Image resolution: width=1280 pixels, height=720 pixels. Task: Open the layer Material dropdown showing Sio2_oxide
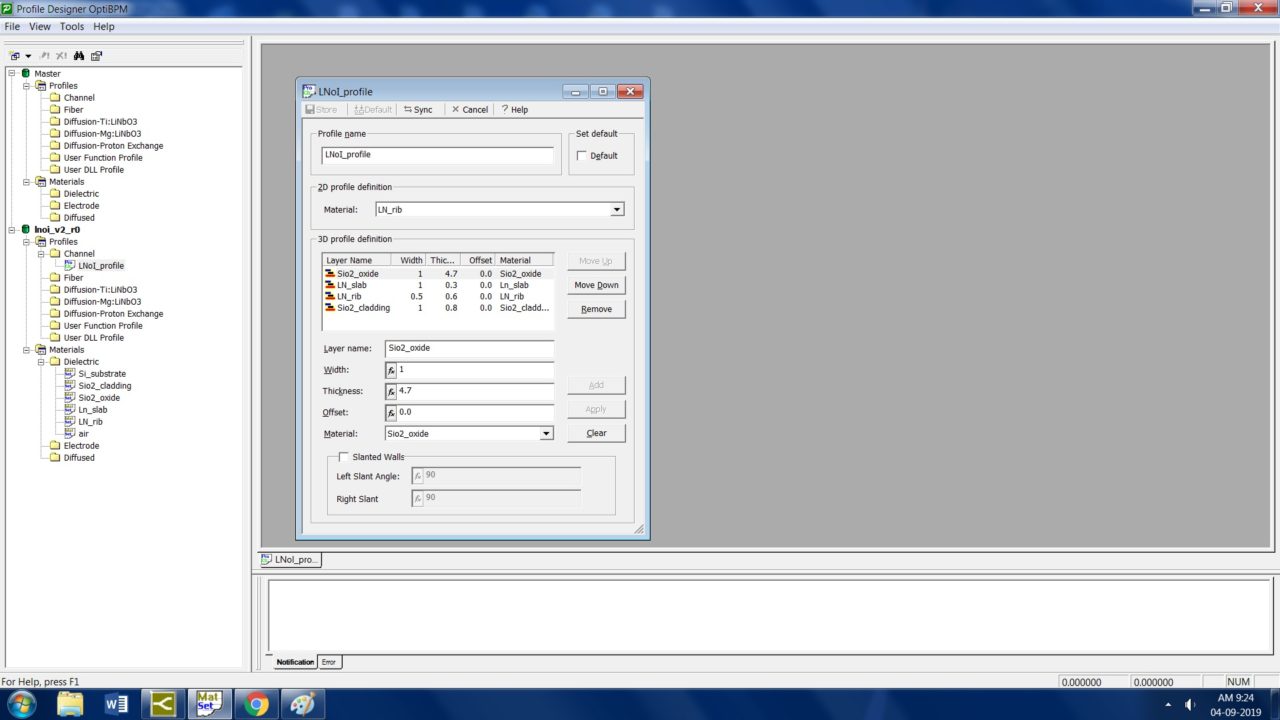click(546, 434)
